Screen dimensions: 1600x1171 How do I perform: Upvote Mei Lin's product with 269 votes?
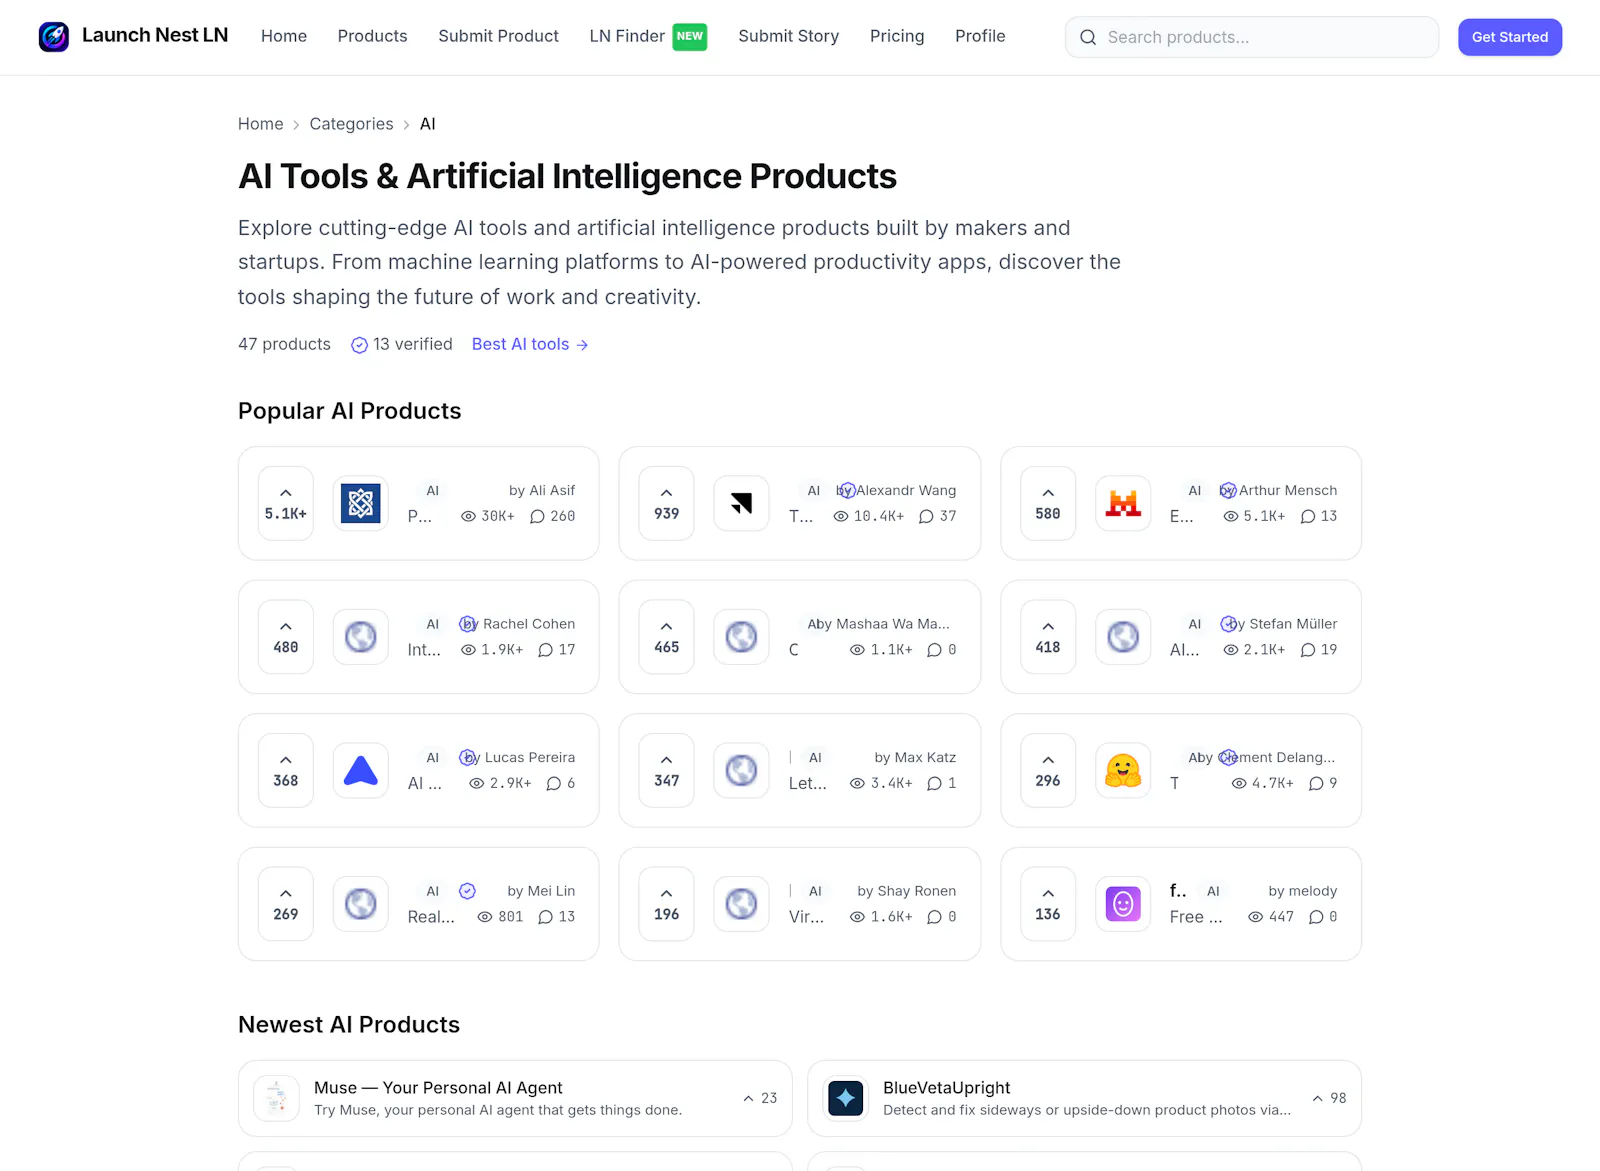(x=286, y=904)
